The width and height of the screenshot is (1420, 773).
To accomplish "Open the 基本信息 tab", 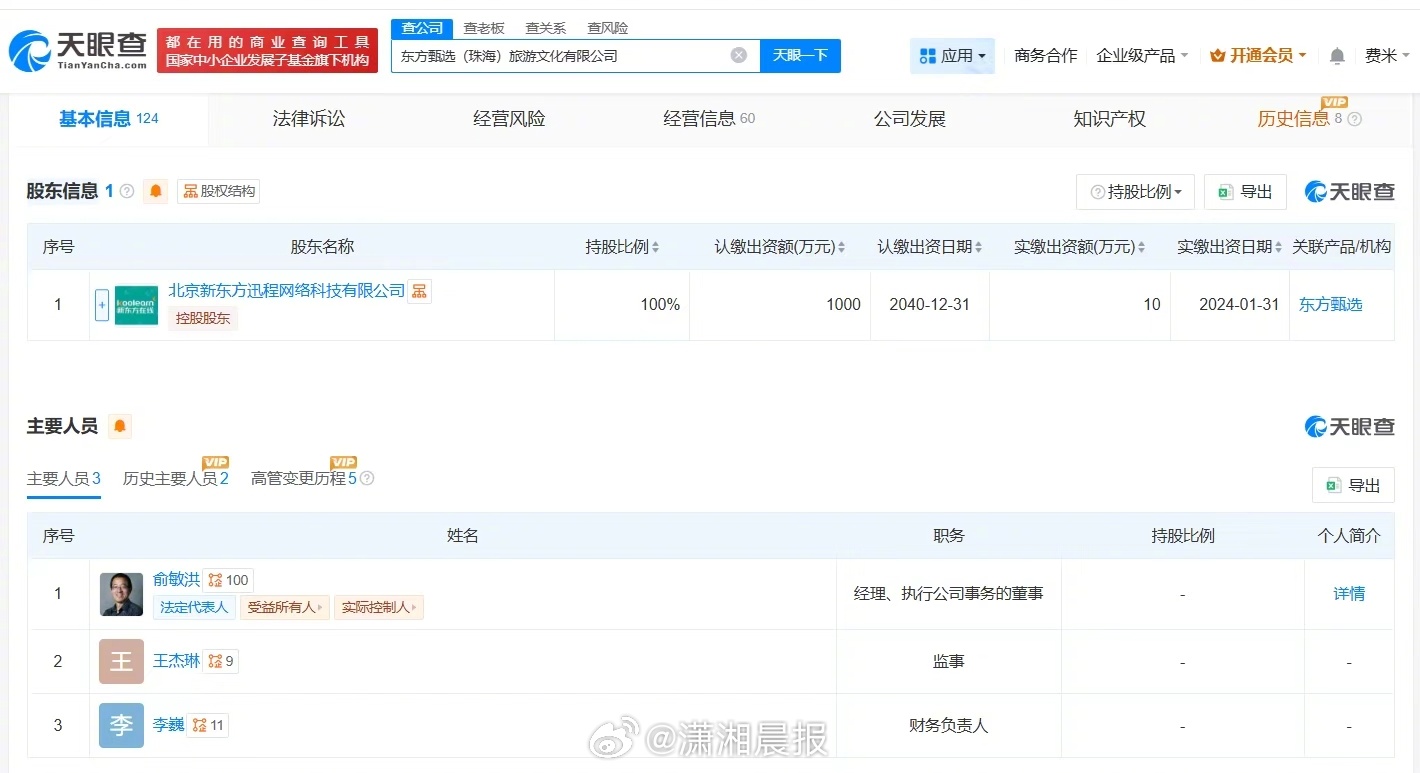I will pyautogui.click(x=109, y=120).
